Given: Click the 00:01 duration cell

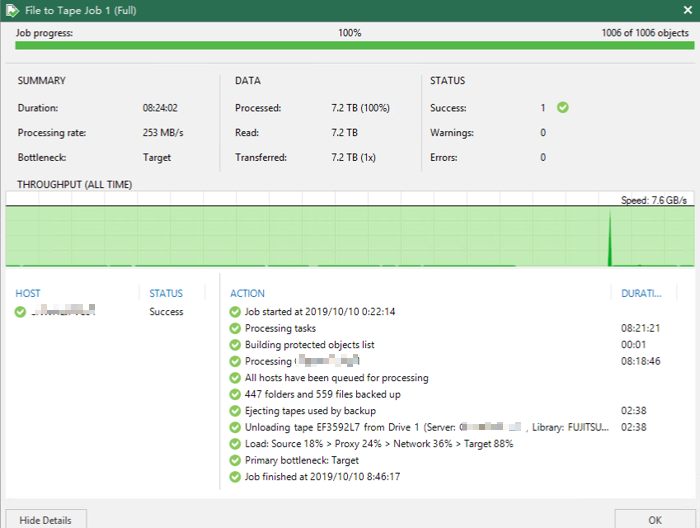Looking at the screenshot, I should 633,345.
